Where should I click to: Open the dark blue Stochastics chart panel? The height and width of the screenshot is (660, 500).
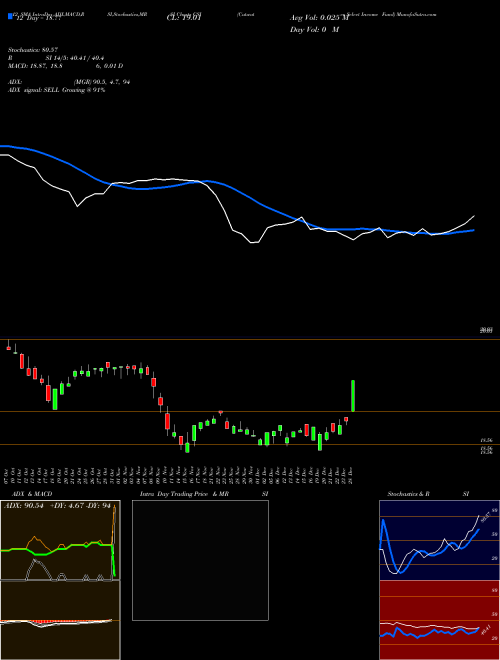point(439,540)
